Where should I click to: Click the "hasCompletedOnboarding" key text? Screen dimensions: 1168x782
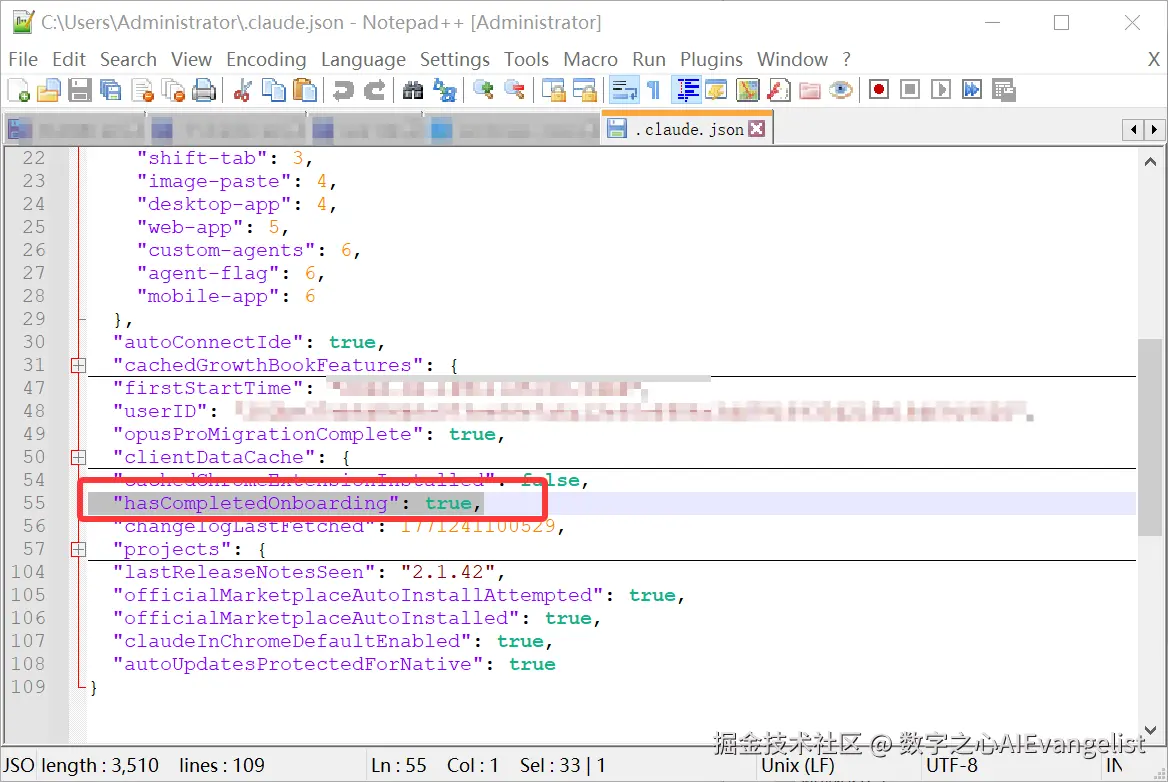pos(256,503)
